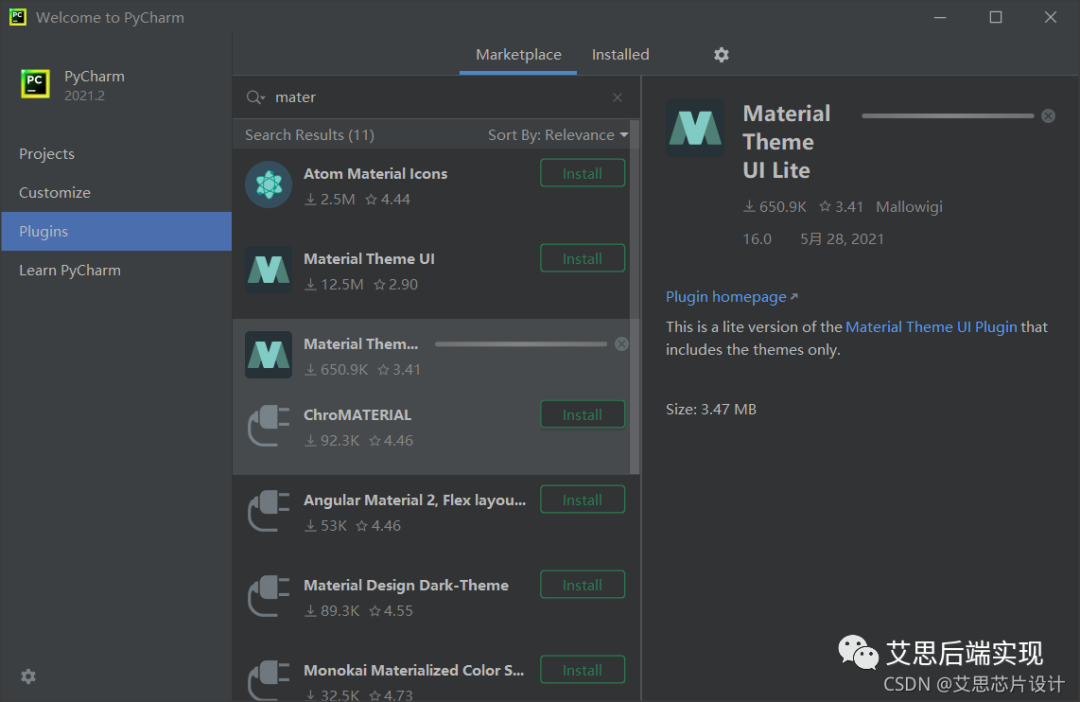Open the plugins gear settings icon
The height and width of the screenshot is (702, 1080).
721,55
